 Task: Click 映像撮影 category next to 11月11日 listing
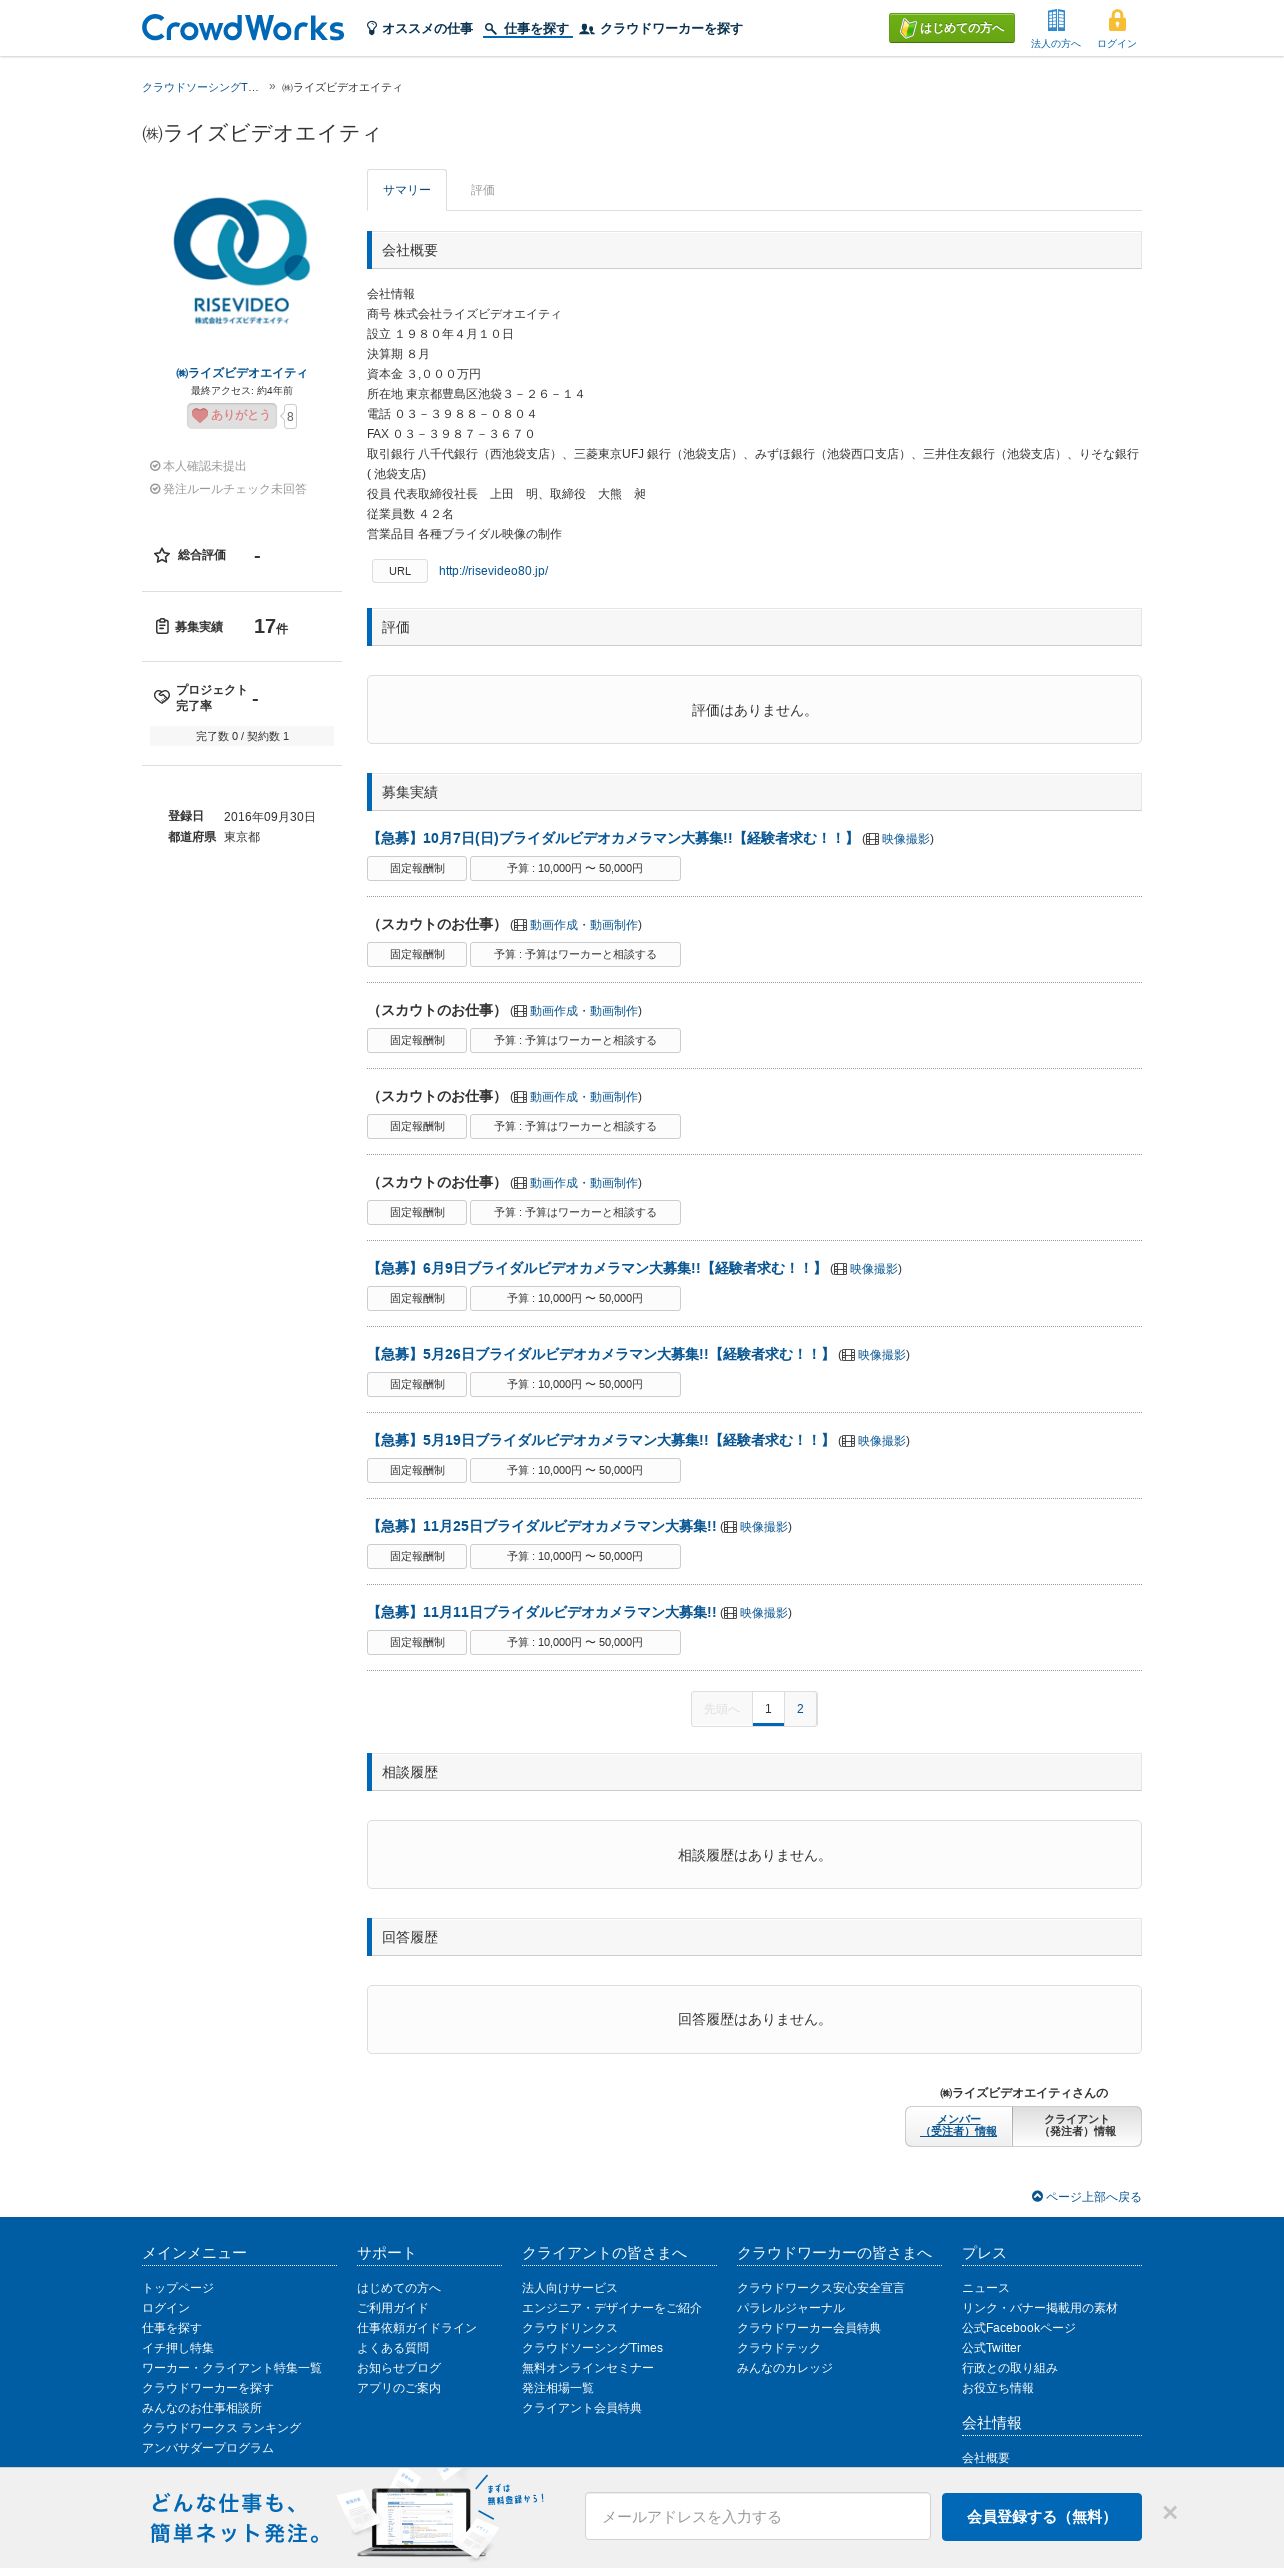click(x=763, y=1613)
